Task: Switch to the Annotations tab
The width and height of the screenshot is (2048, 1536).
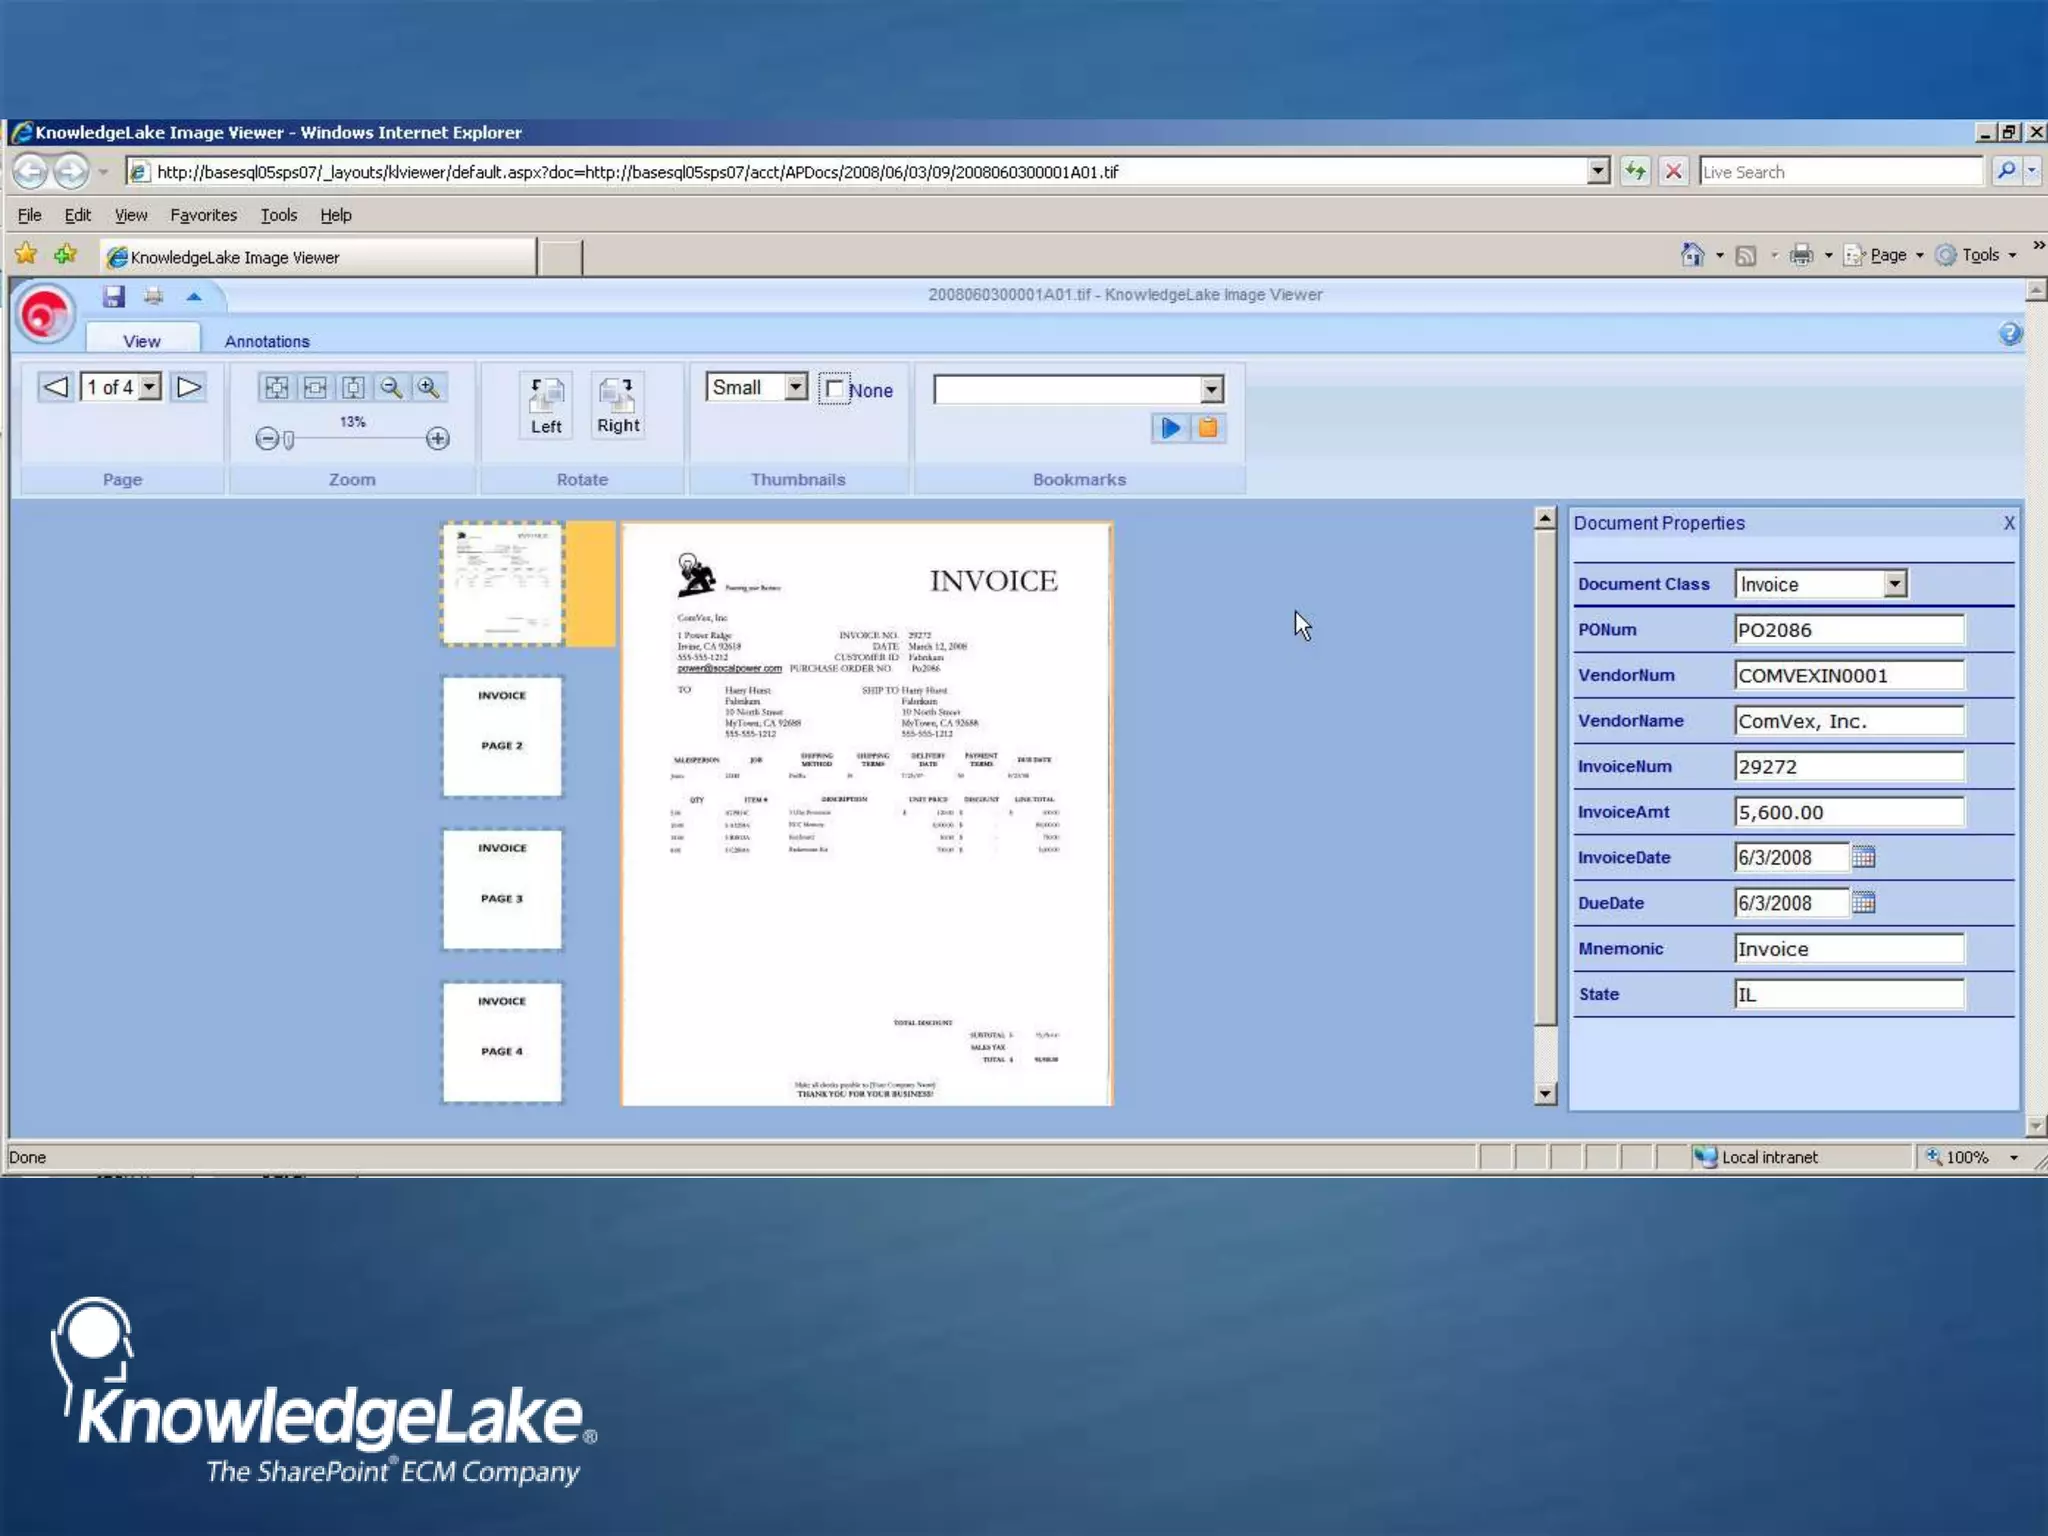Action: [267, 341]
